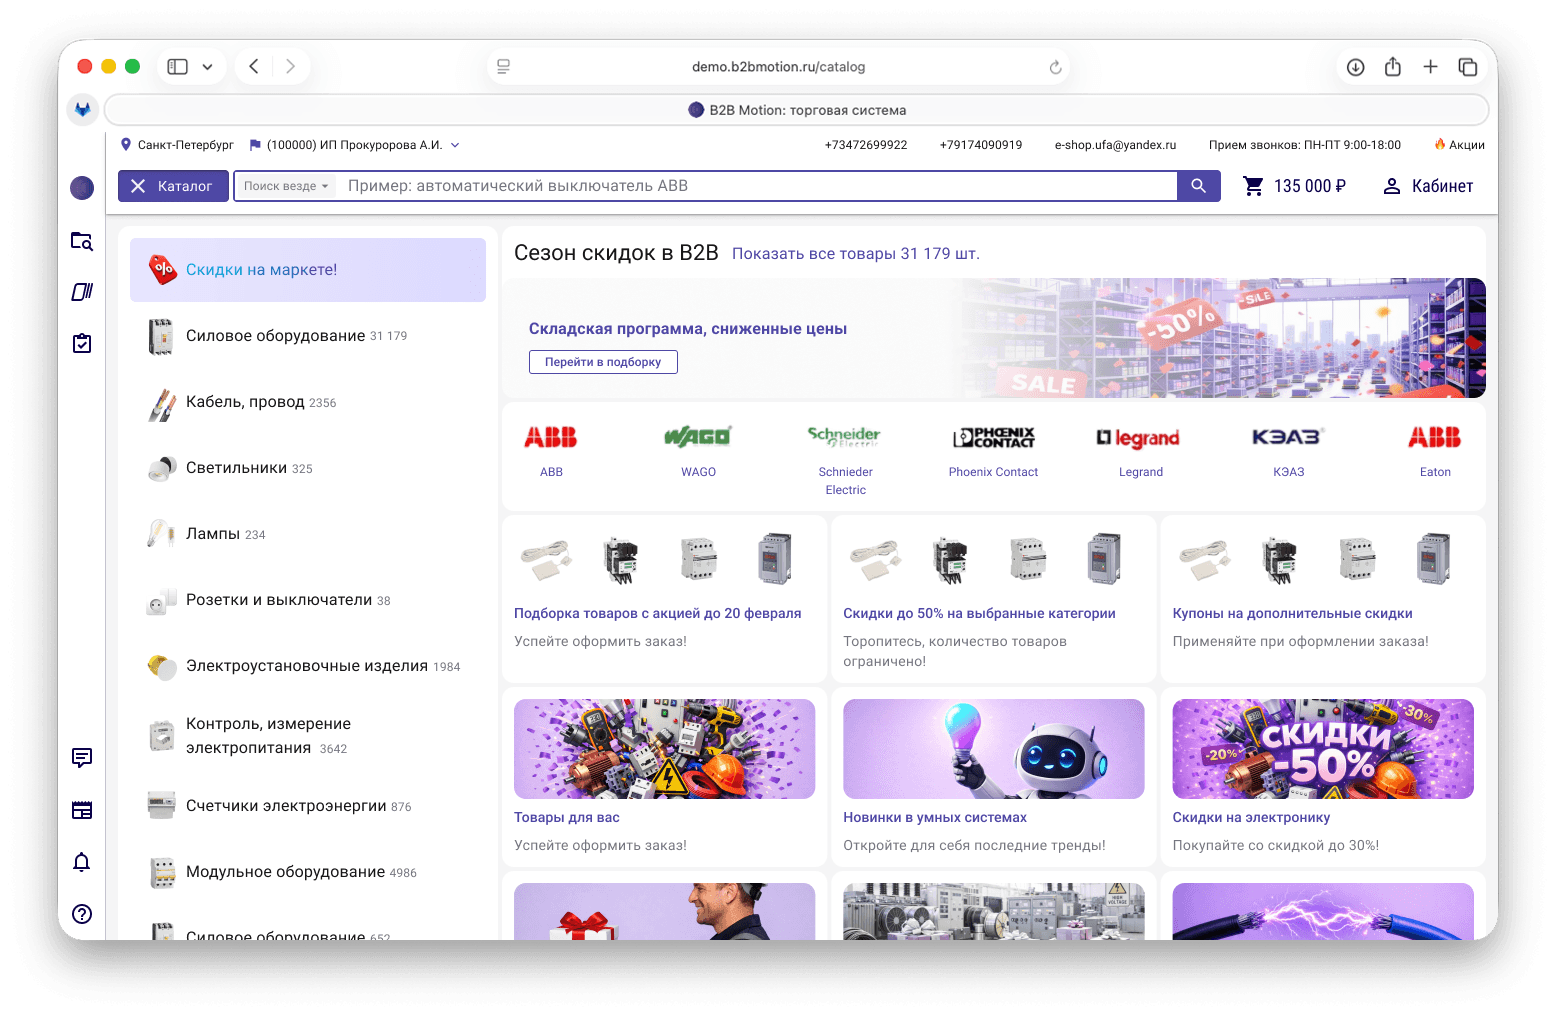Open the chat messages icon in left sidebar
This screenshot has width=1556, height=1016.
pos(82,757)
